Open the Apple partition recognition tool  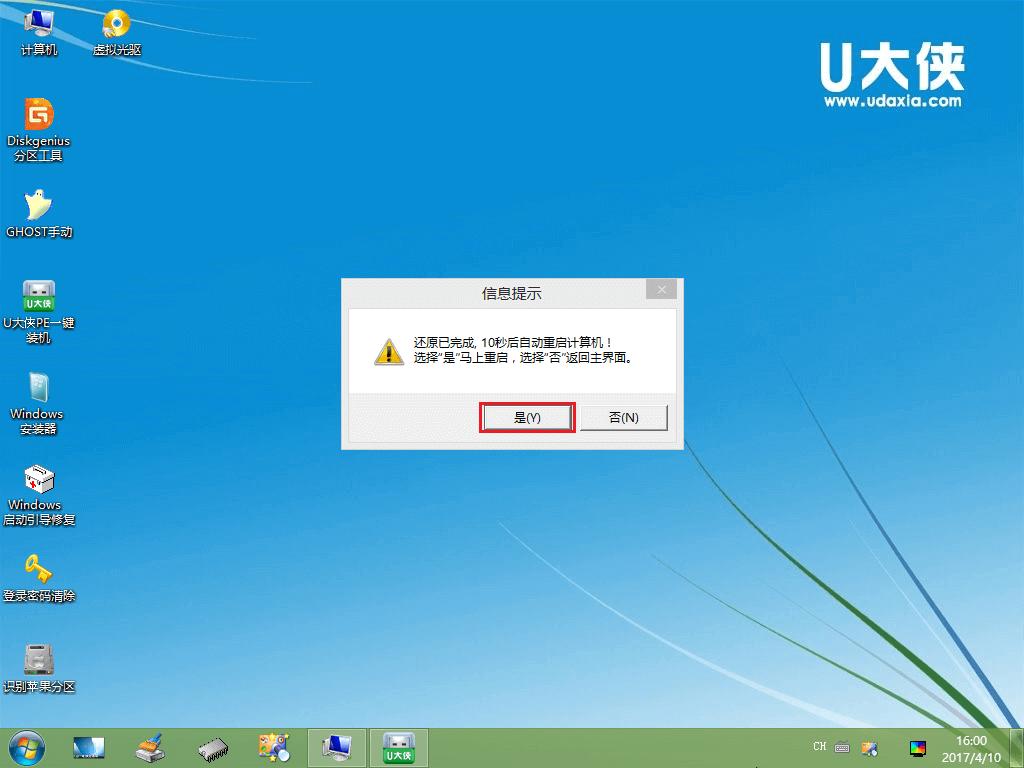[x=38, y=660]
